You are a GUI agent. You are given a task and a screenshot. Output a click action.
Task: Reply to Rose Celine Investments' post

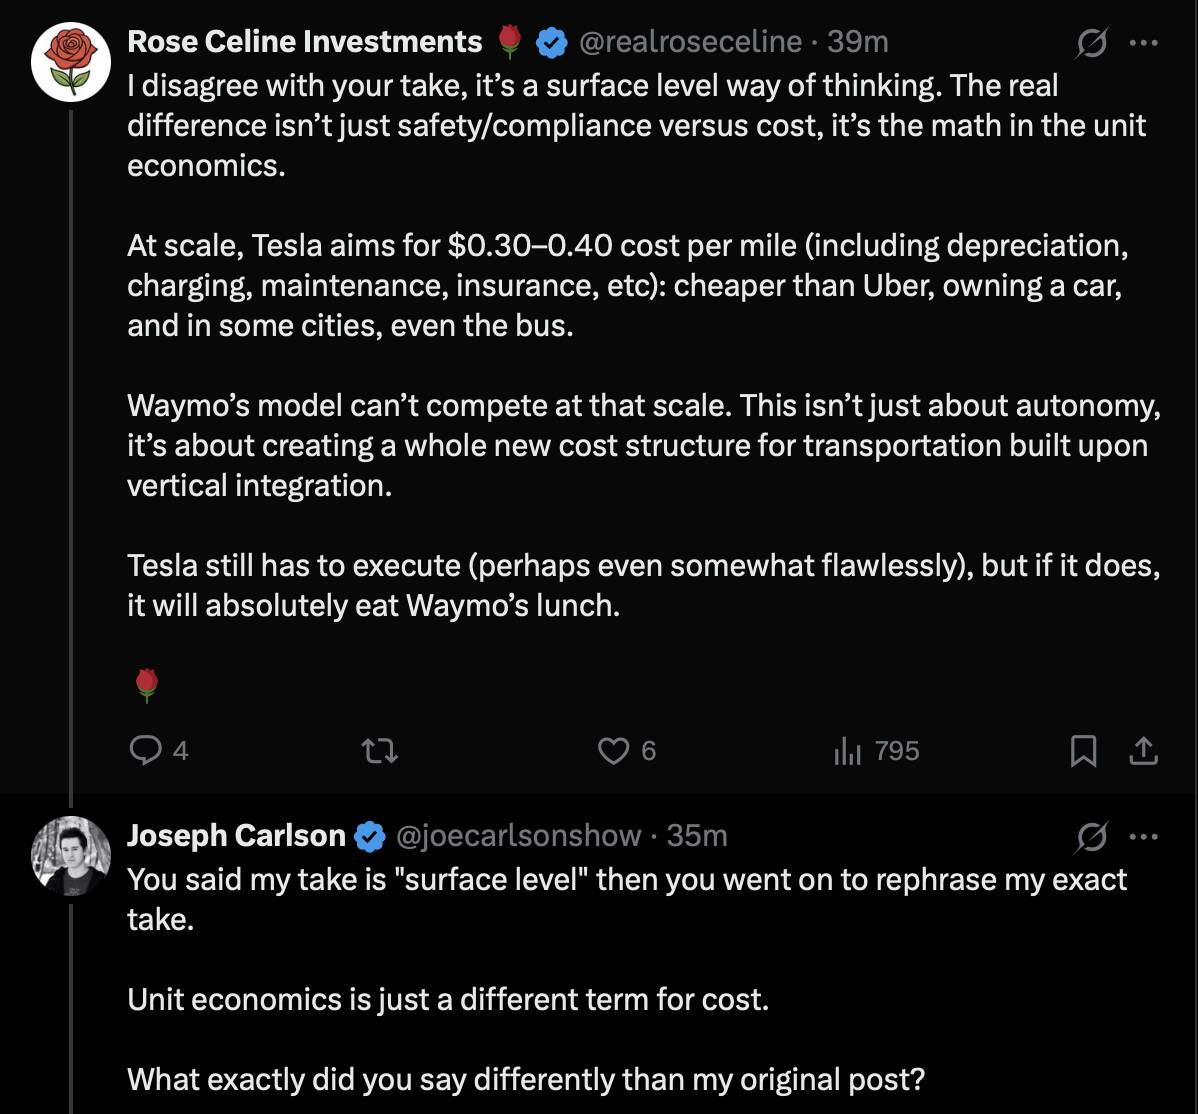pyautogui.click(x=147, y=751)
